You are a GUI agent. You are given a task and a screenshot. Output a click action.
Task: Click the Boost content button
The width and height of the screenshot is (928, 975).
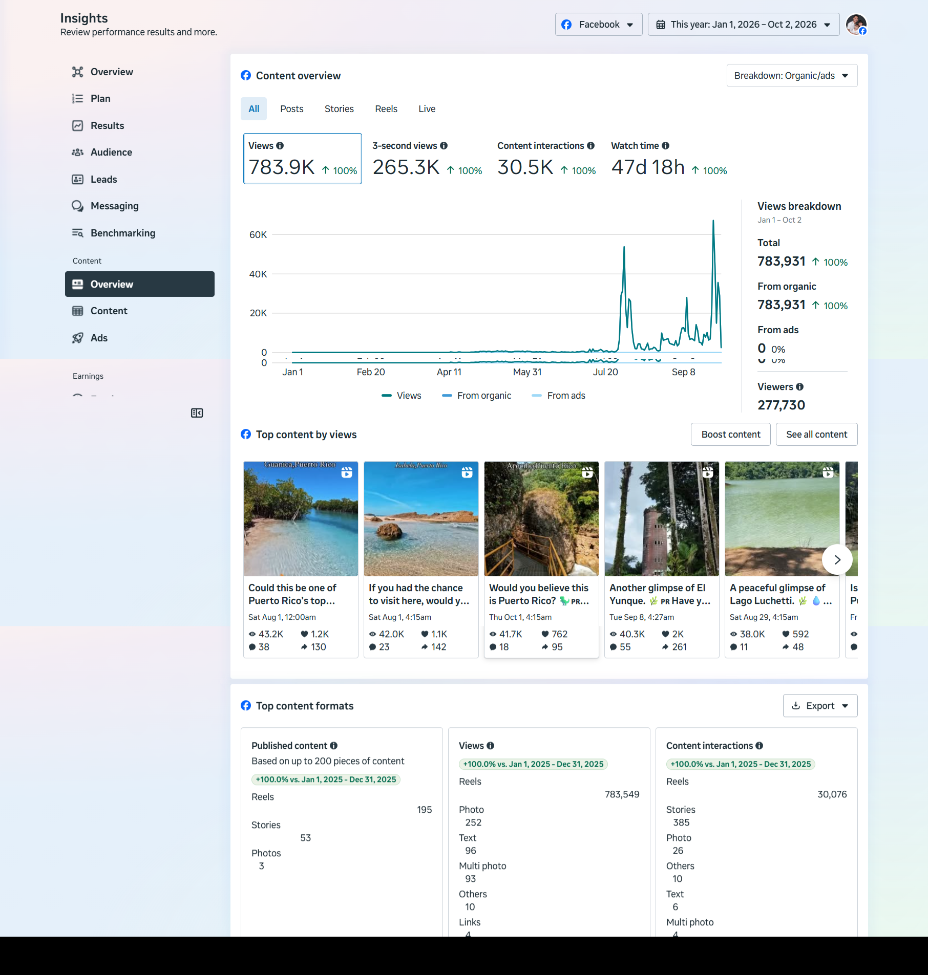(731, 435)
